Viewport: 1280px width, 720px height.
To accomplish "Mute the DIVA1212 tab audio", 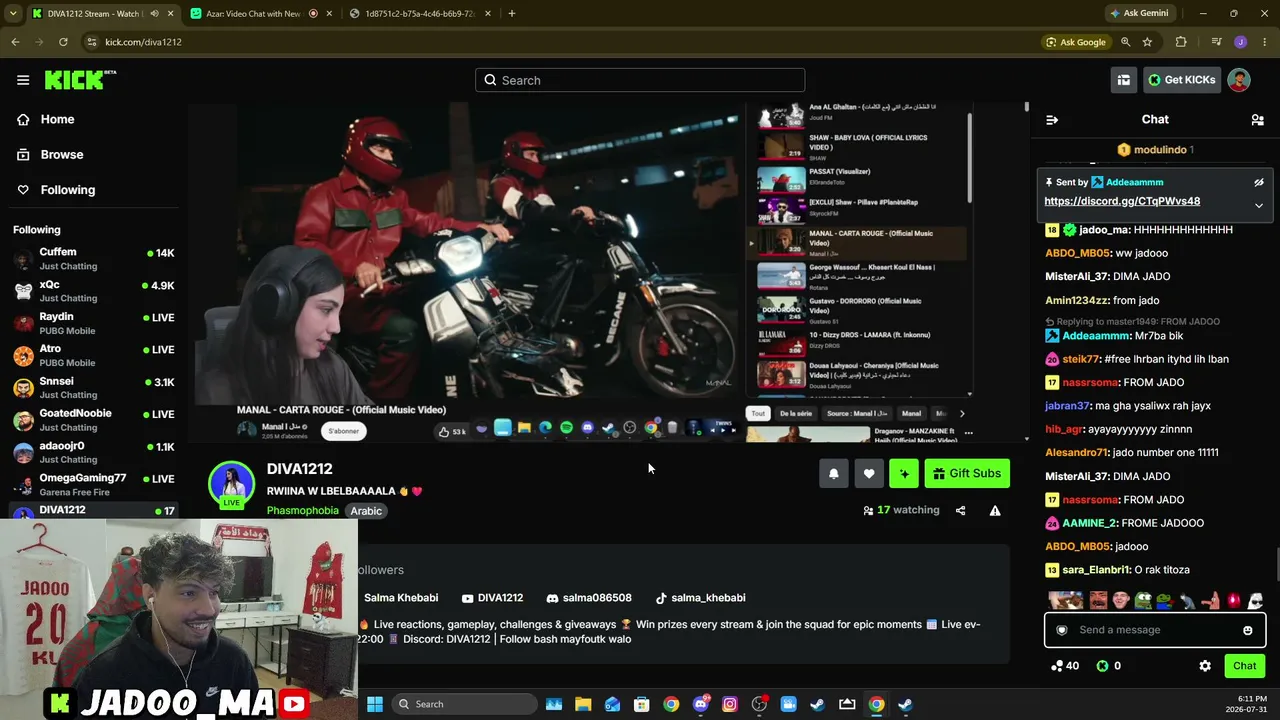I will pyautogui.click(x=154, y=14).
